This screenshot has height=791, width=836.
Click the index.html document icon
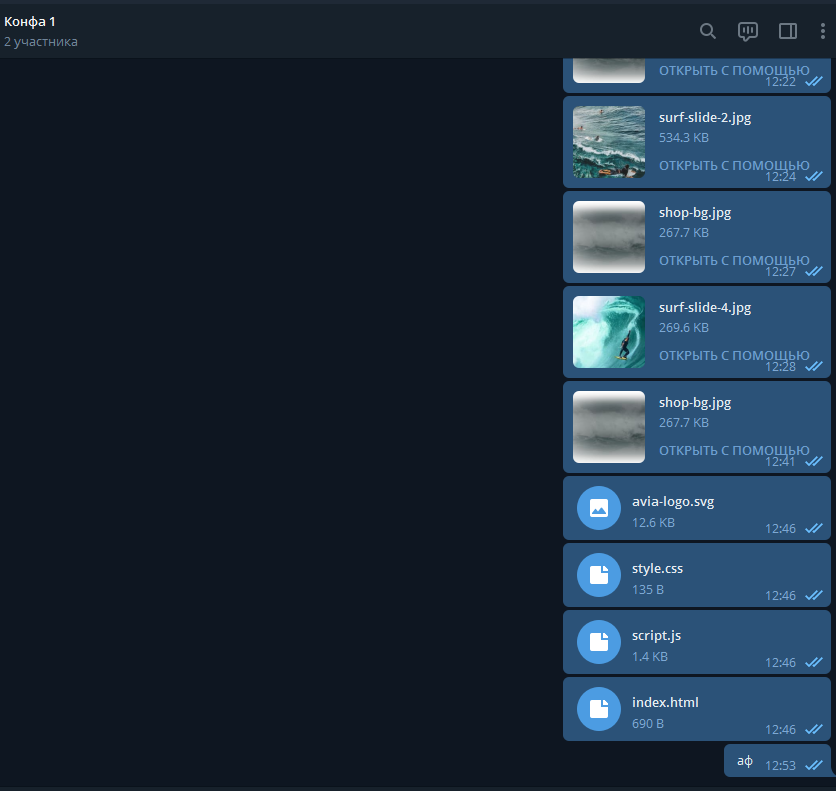(x=599, y=709)
